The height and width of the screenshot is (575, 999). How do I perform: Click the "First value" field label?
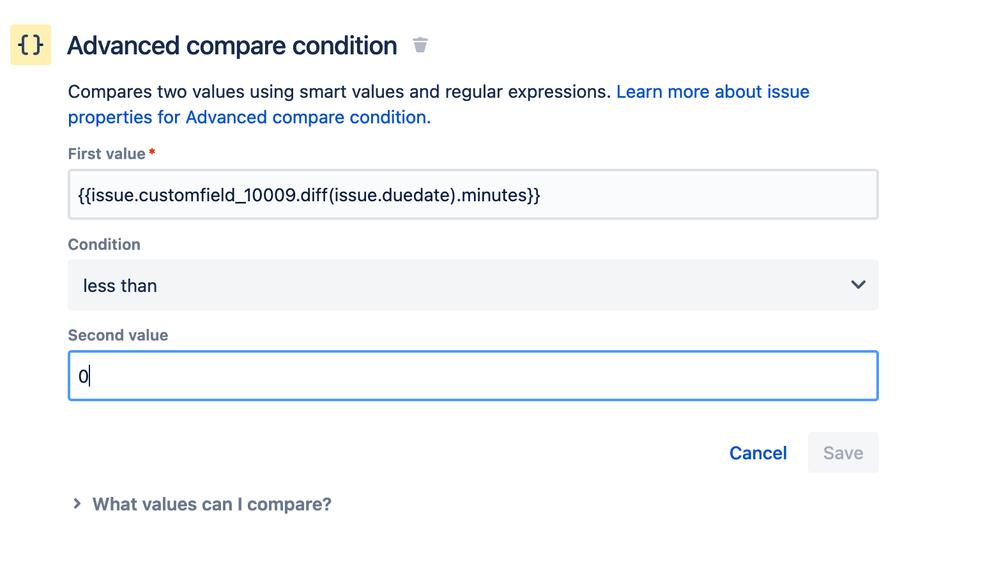tap(106, 154)
